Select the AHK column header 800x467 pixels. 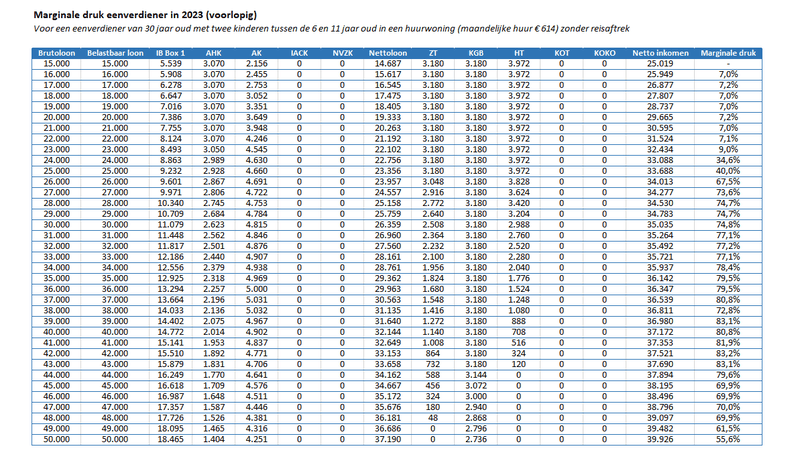(214, 53)
